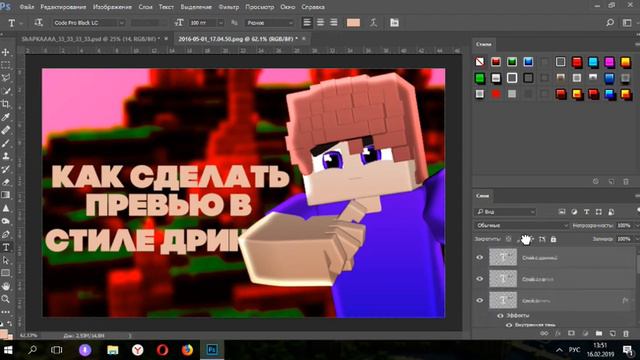Screen dimensions: 640x360
Task: Select the Hand tool in toolbox
Action: point(6,286)
